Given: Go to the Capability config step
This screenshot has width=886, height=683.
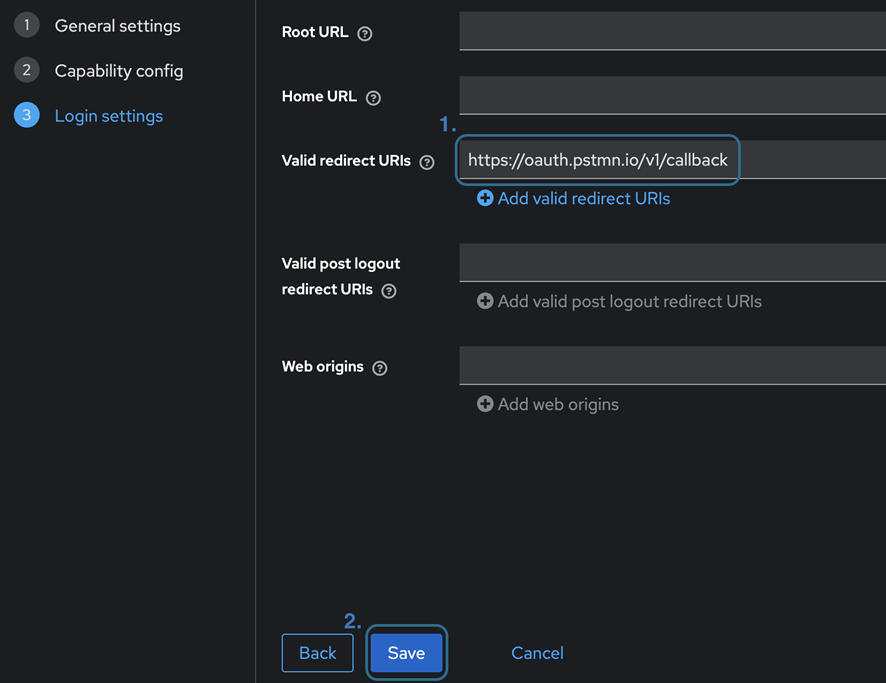Looking at the screenshot, I should pos(118,71).
